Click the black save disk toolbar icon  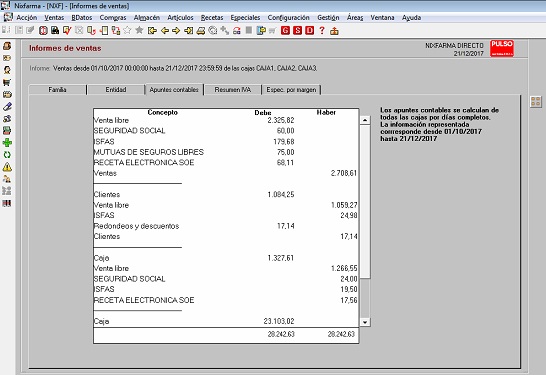coord(55,31)
